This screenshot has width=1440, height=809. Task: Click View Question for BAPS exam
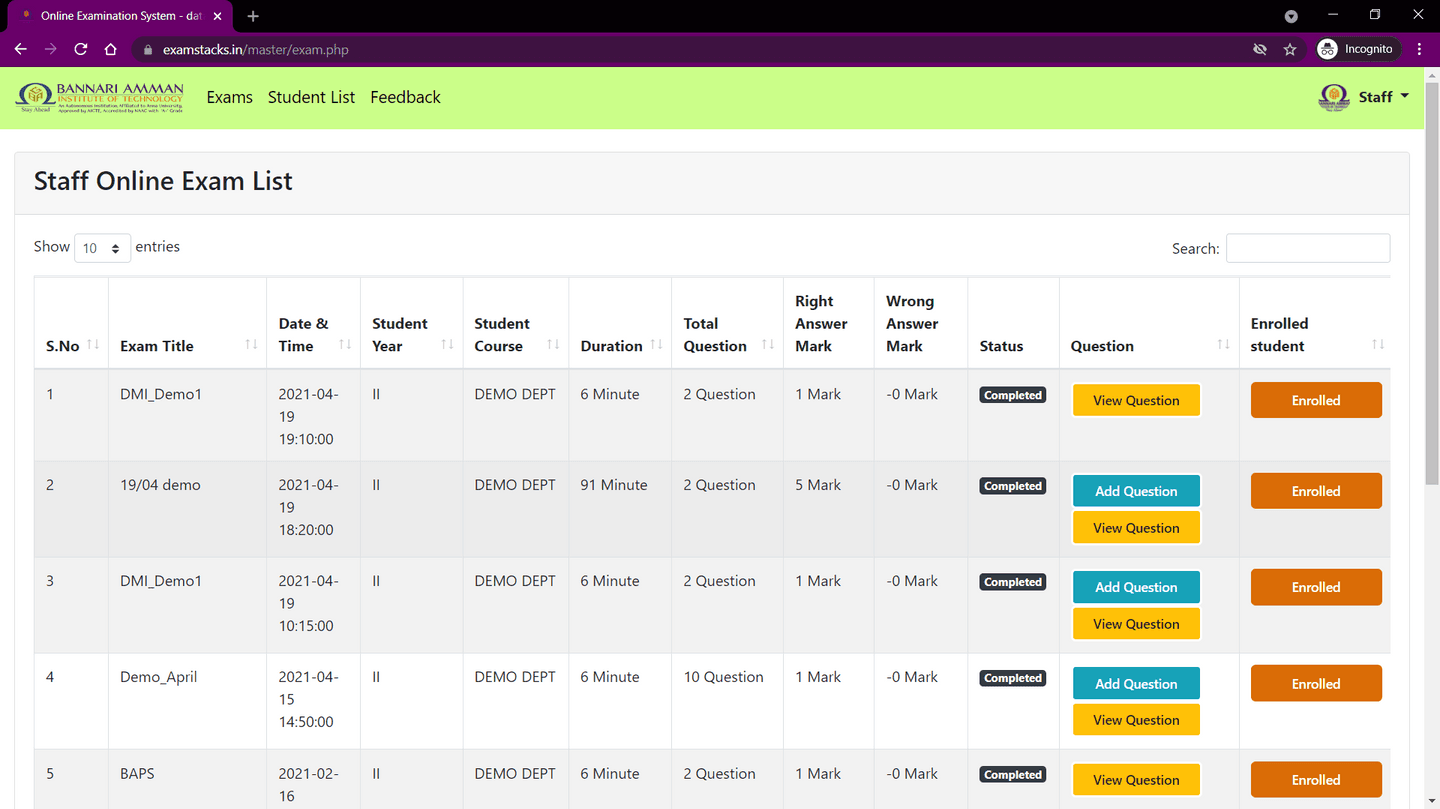(1136, 780)
